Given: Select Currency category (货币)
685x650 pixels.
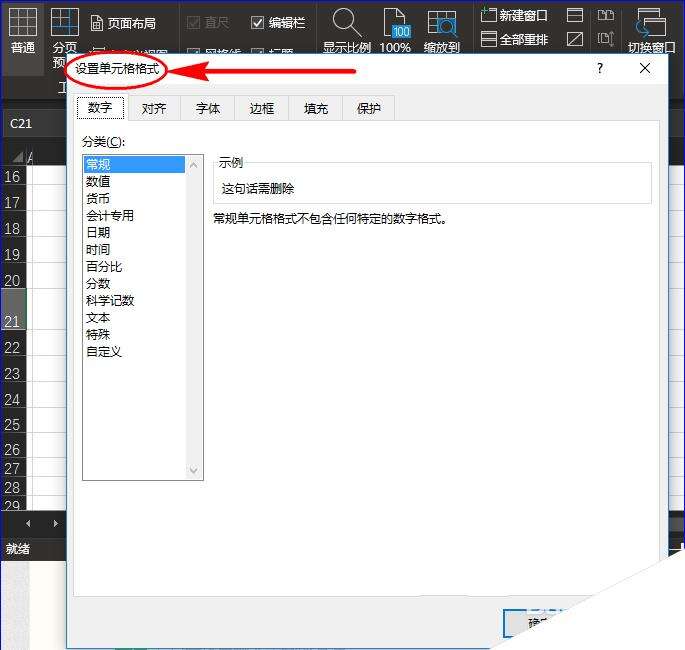Looking at the screenshot, I should 134,198.
